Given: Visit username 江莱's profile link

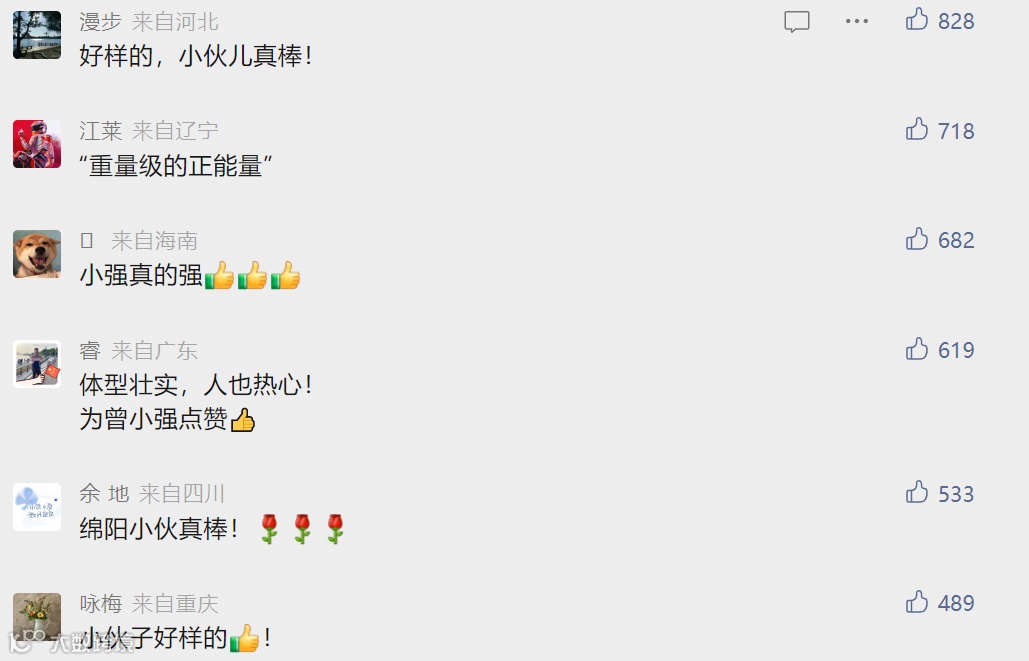Looking at the screenshot, I should 100,131.
